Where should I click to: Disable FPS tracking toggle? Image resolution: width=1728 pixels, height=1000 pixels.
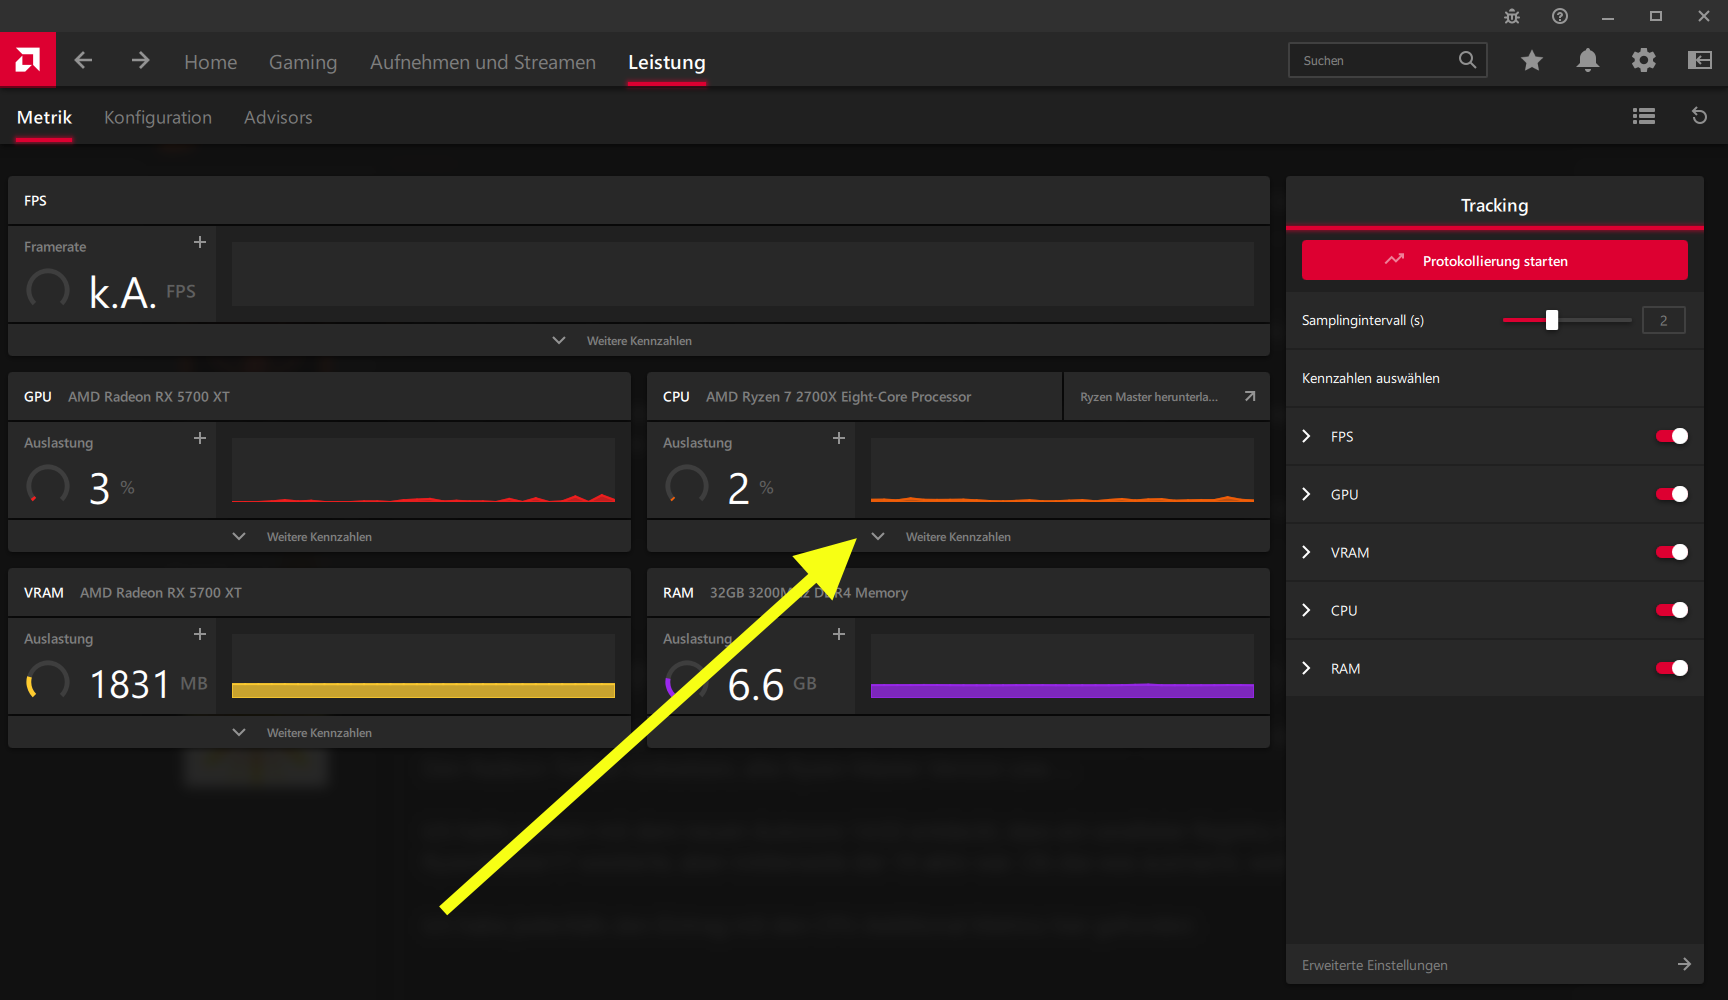pyautogui.click(x=1672, y=436)
